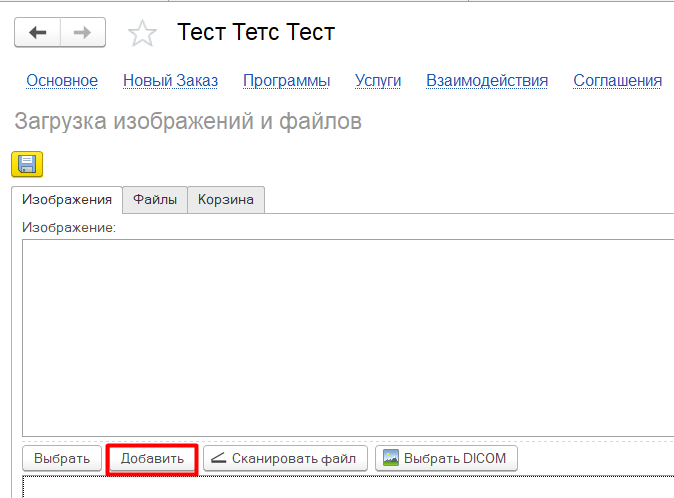Switch to the Изображения tab
This screenshot has width=674, height=498.
click(67, 200)
